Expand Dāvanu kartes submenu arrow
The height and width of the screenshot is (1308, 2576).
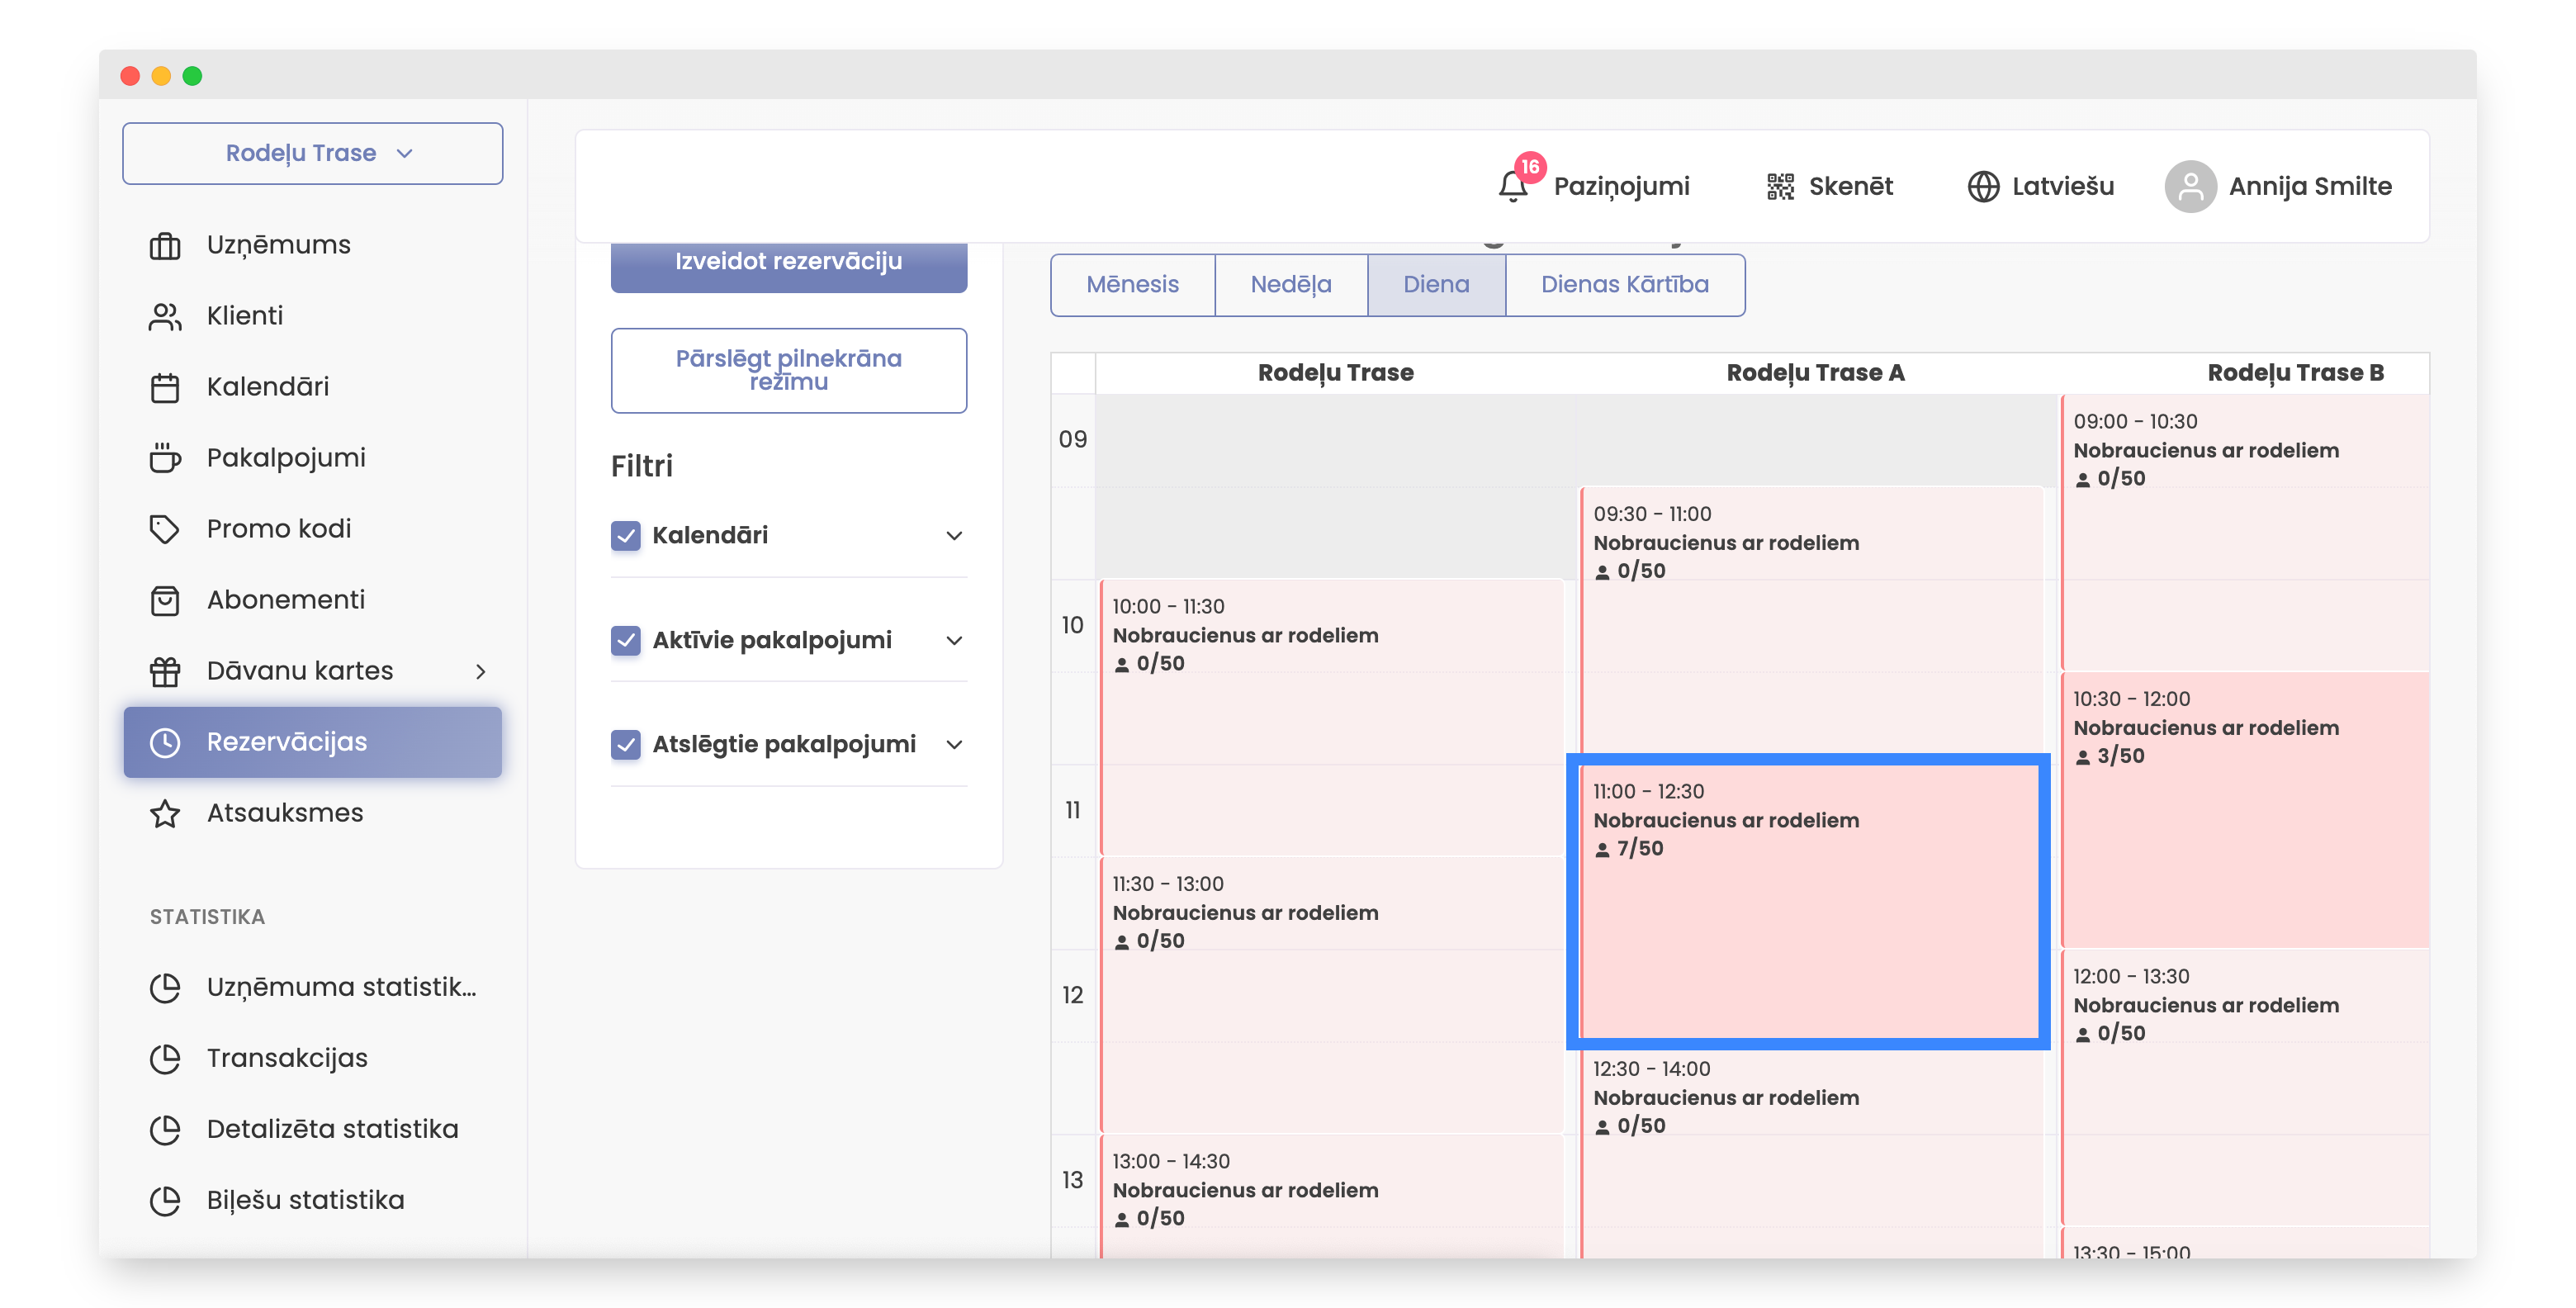click(x=481, y=671)
